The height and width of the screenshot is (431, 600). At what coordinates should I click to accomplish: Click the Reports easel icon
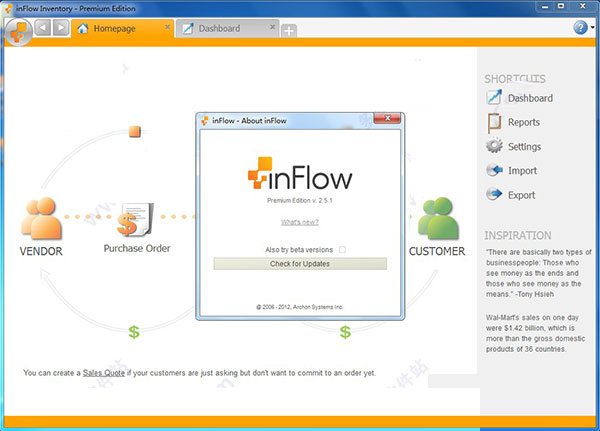[x=494, y=123]
